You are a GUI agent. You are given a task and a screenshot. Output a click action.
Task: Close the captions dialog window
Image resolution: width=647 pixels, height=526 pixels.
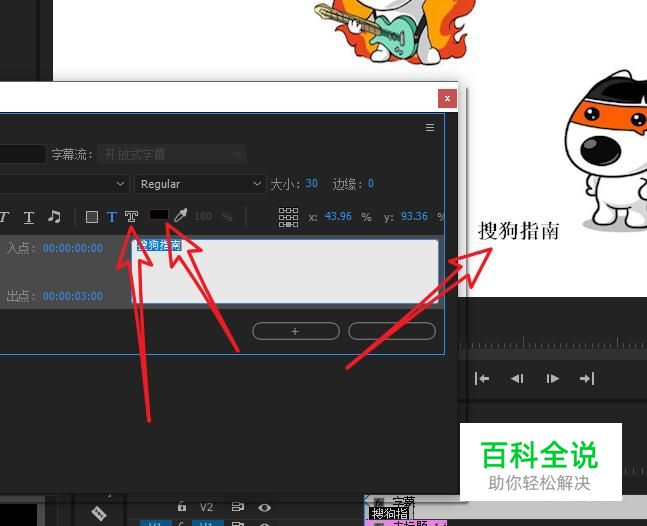click(x=447, y=99)
